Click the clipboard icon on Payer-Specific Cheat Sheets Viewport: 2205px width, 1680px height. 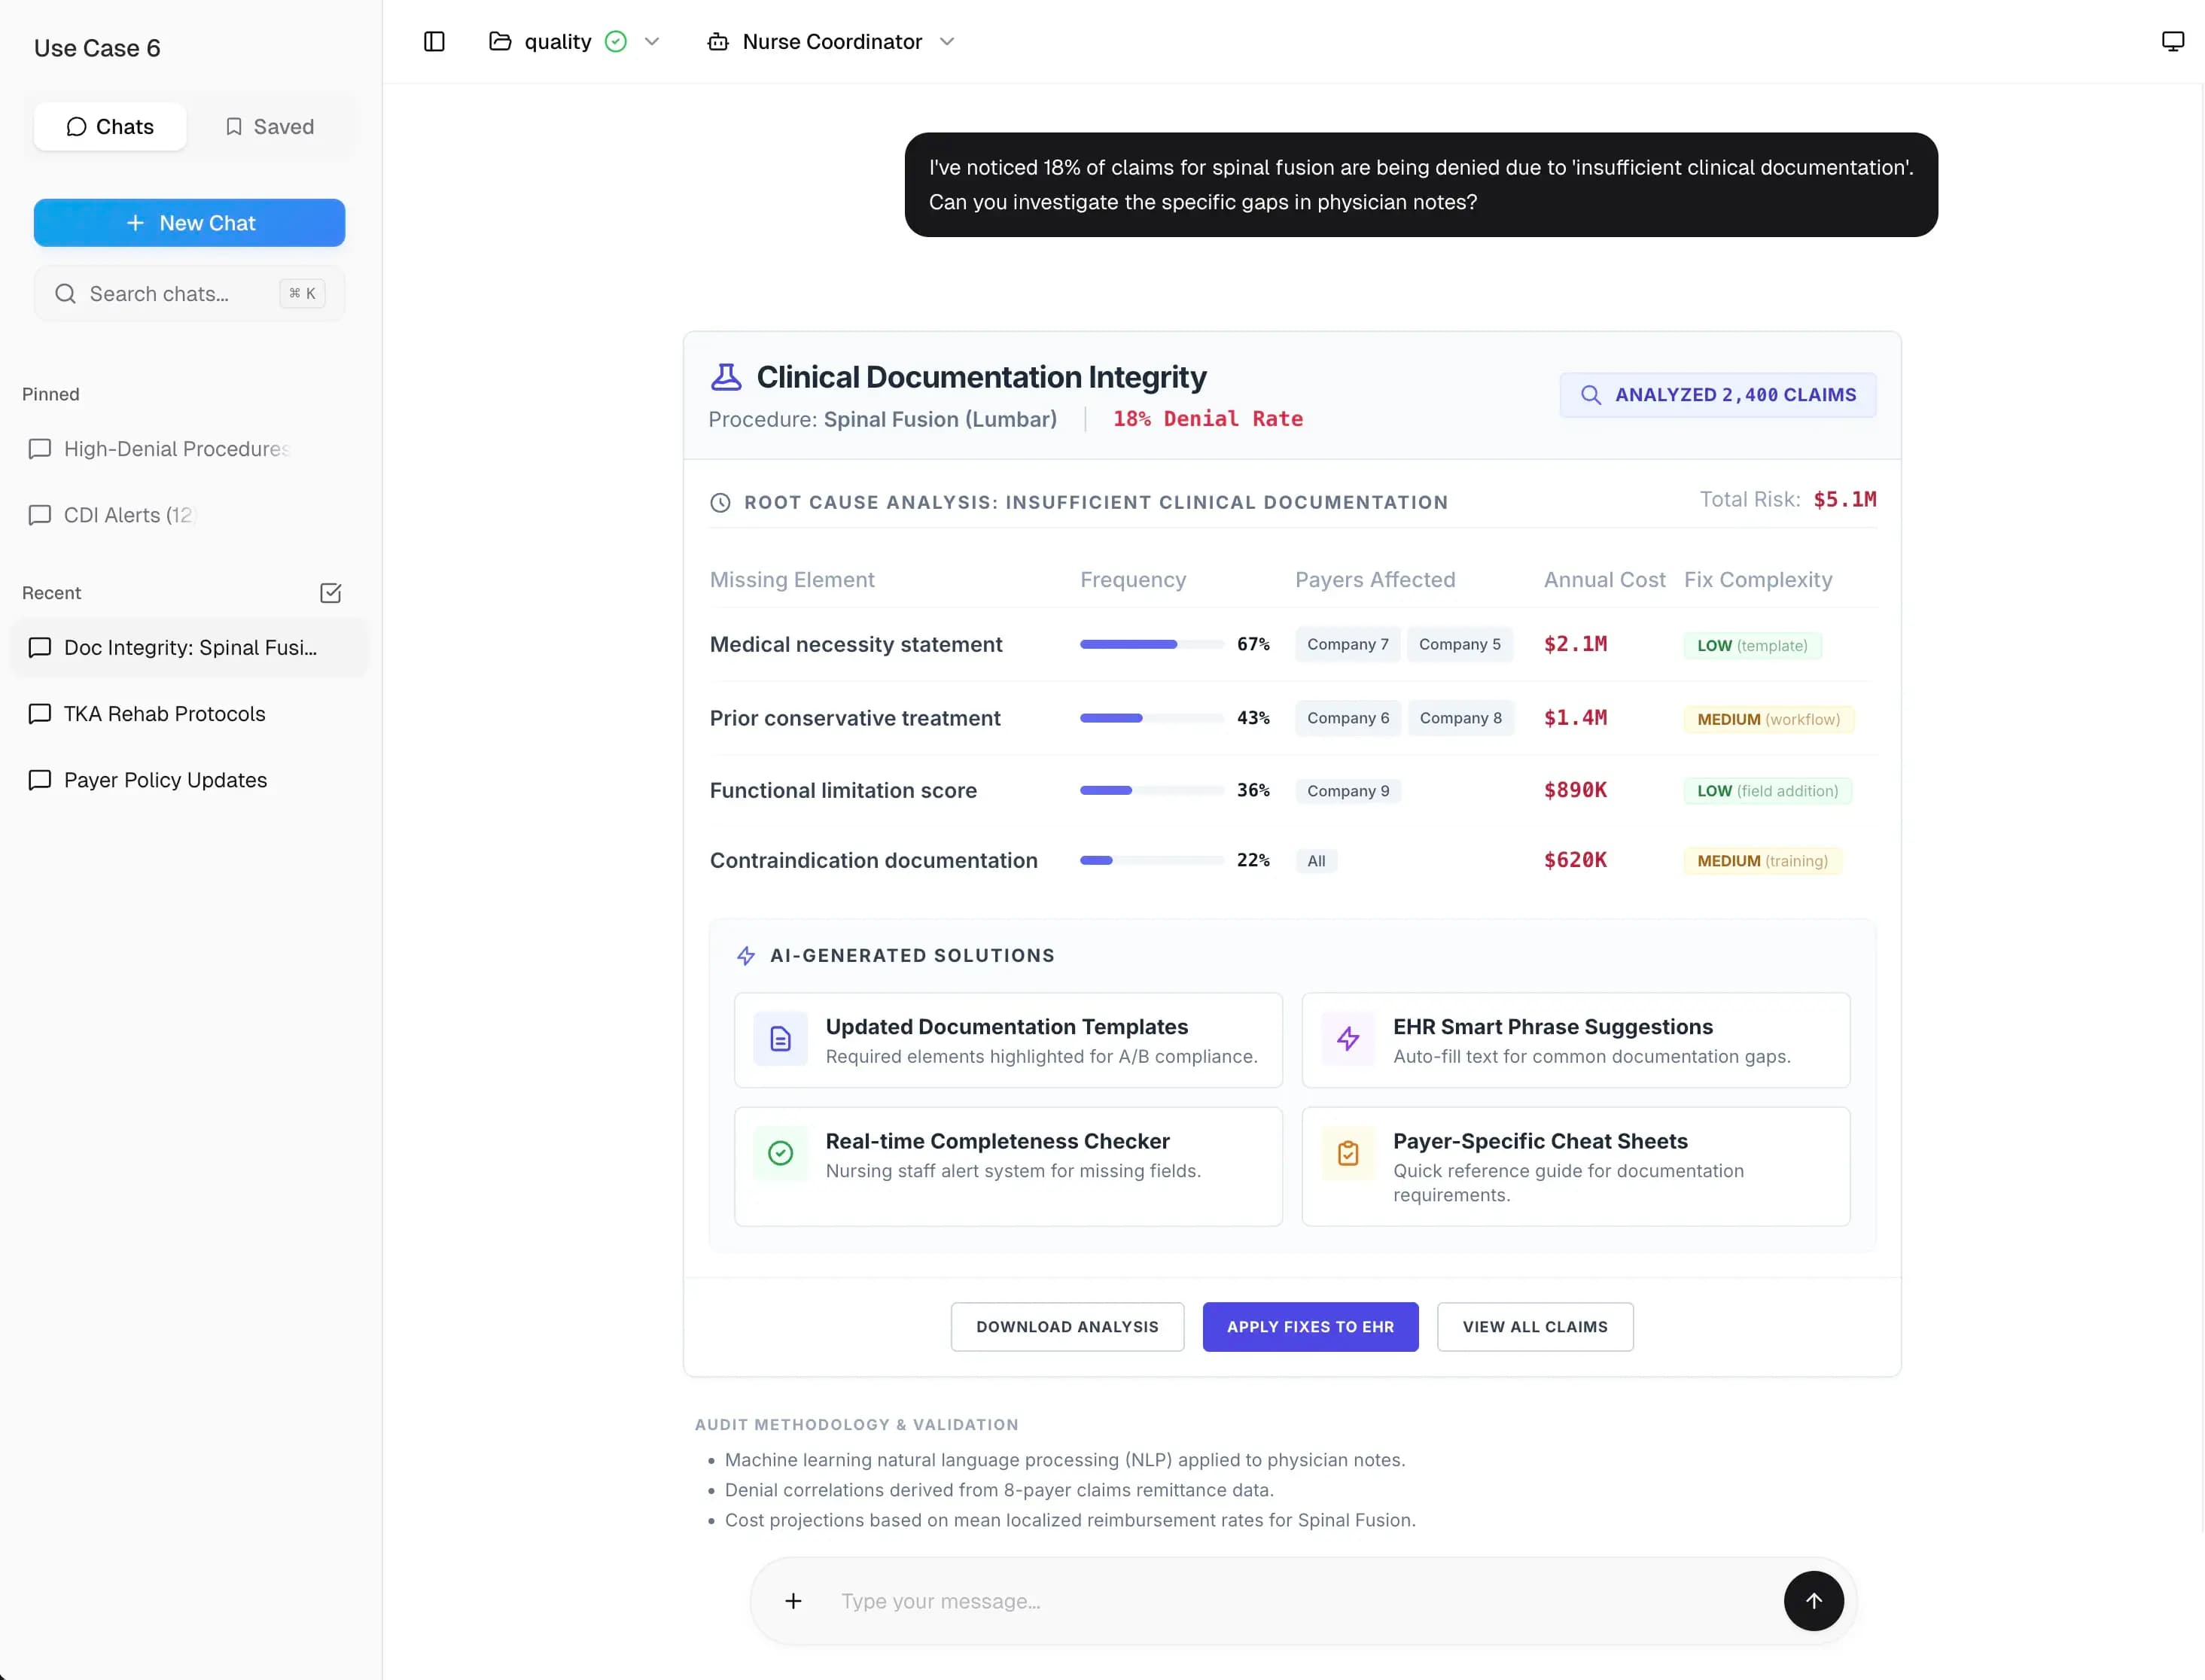tap(1348, 1153)
